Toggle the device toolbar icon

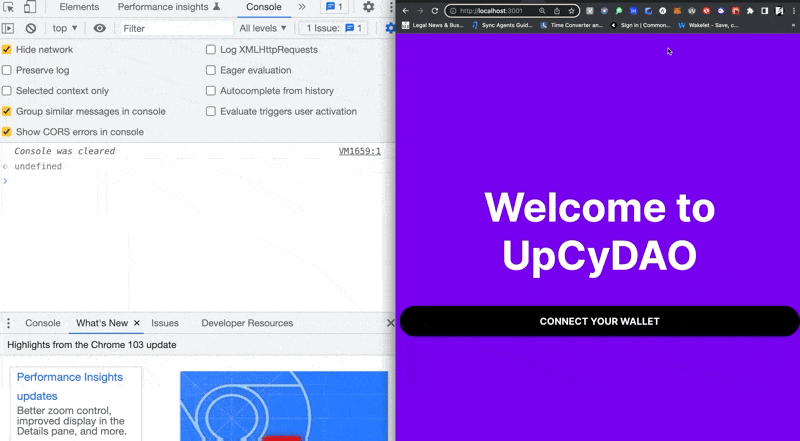[x=30, y=7]
